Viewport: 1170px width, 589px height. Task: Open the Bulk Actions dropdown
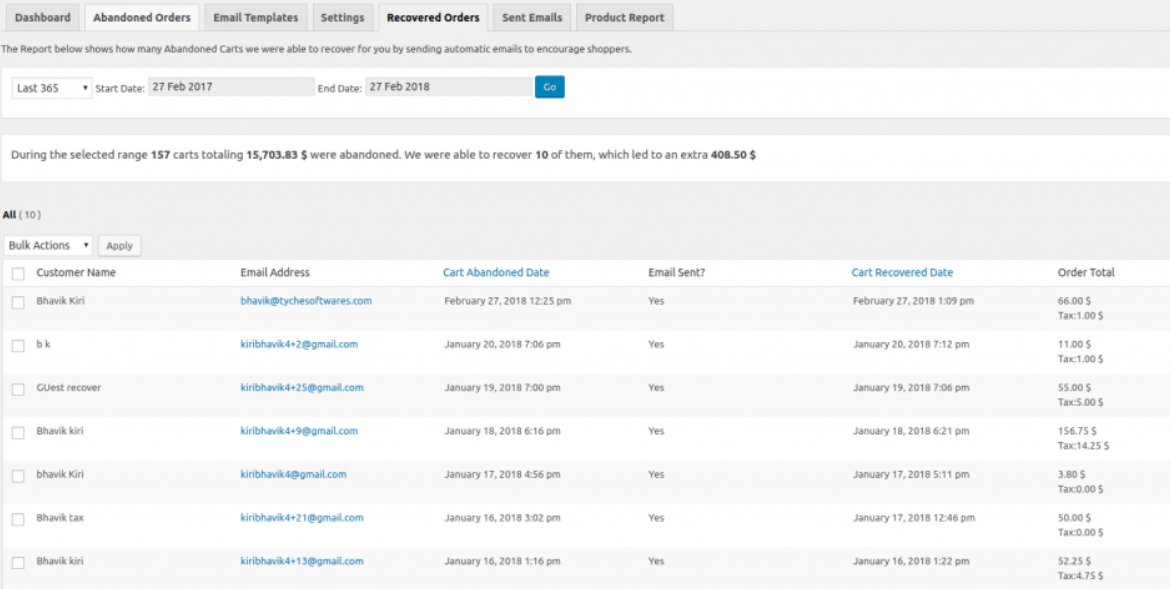[x=48, y=245]
